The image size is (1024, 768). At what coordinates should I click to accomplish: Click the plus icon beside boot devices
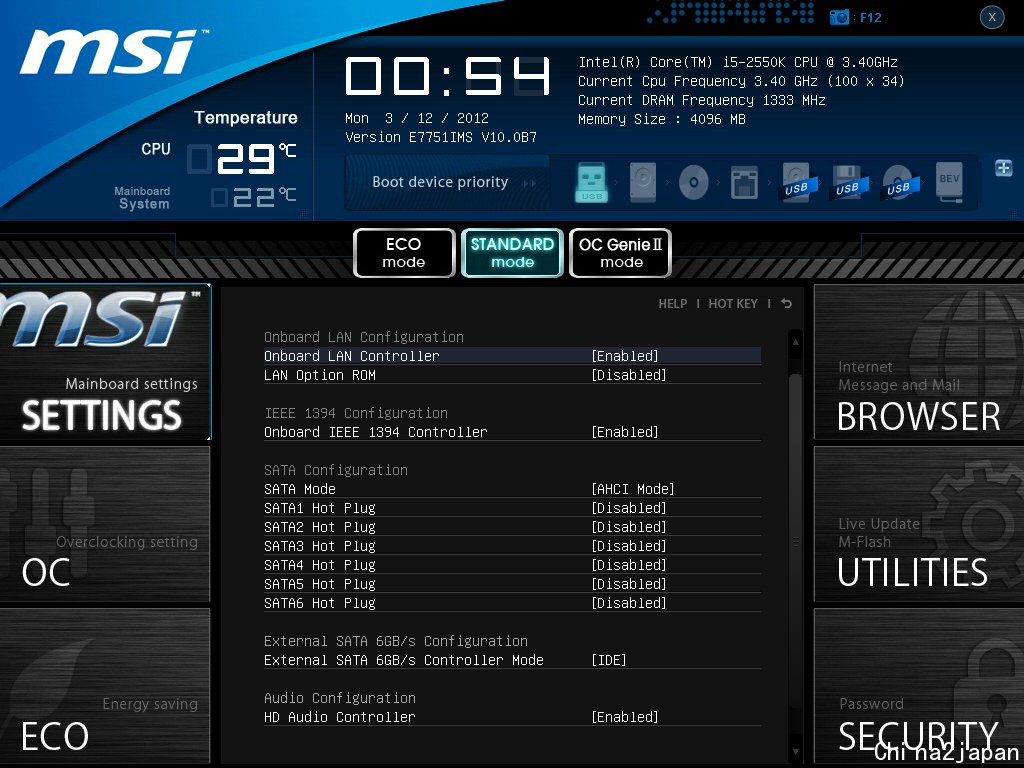click(x=1004, y=168)
